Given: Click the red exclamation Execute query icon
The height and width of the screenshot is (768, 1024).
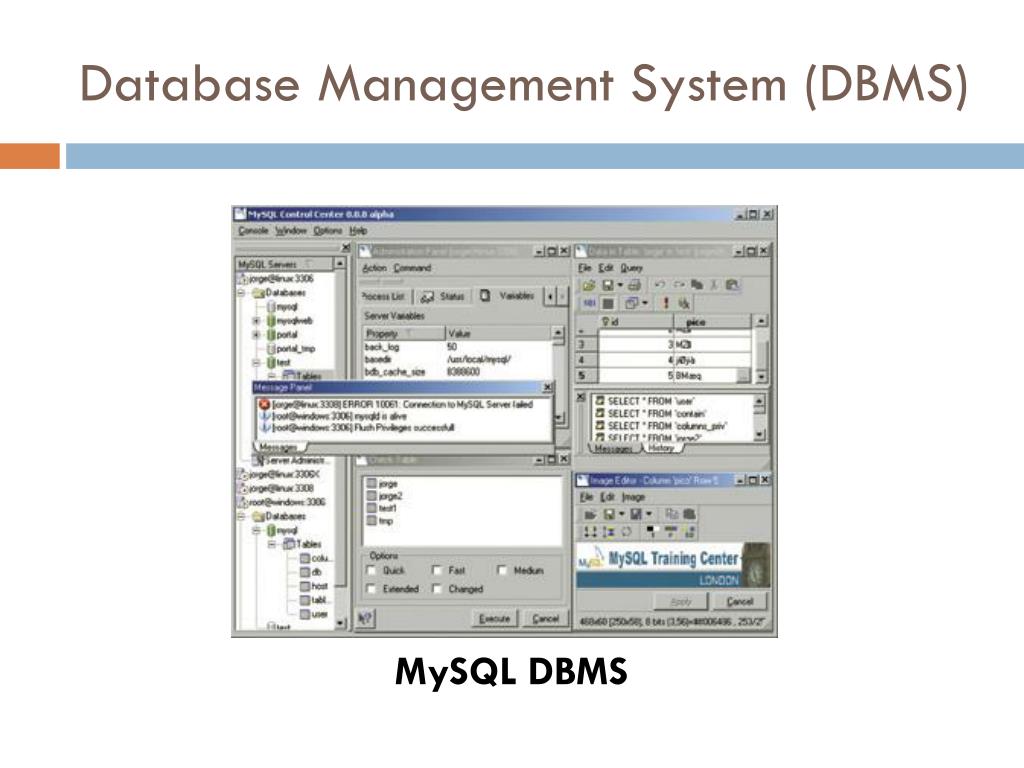Looking at the screenshot, I should 665,303.
